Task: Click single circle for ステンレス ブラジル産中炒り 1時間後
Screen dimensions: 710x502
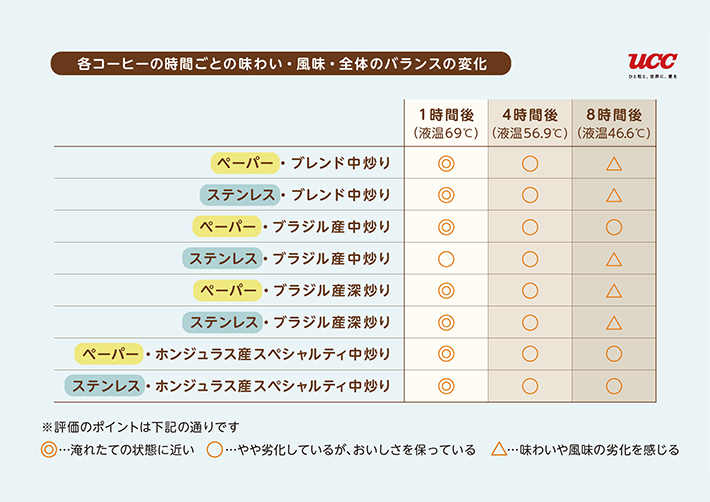Action: 446,259
